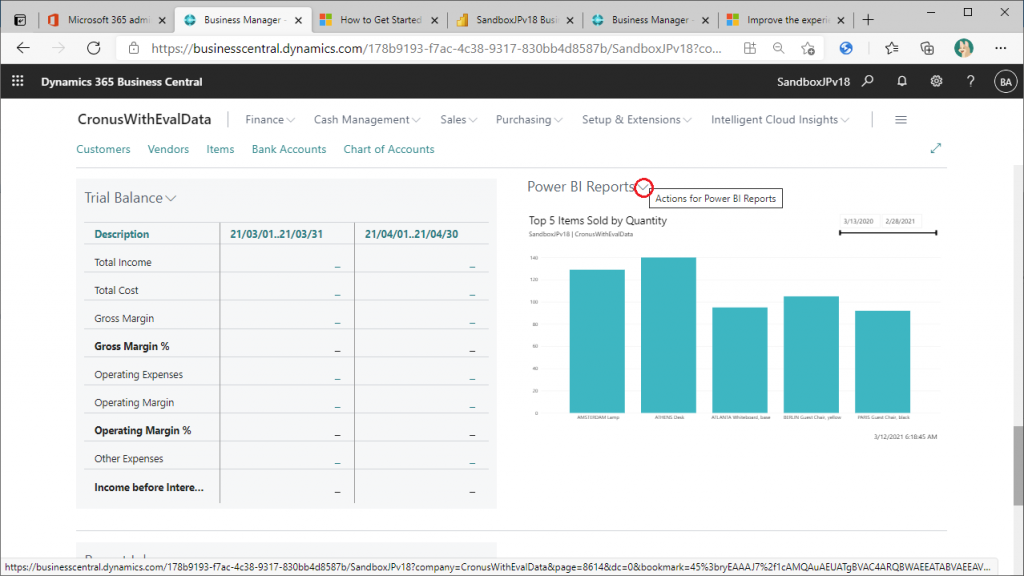The height and width of the screenshot is (576, 1024).
Task: Open the Items link
Action: (x=220, y=149)
